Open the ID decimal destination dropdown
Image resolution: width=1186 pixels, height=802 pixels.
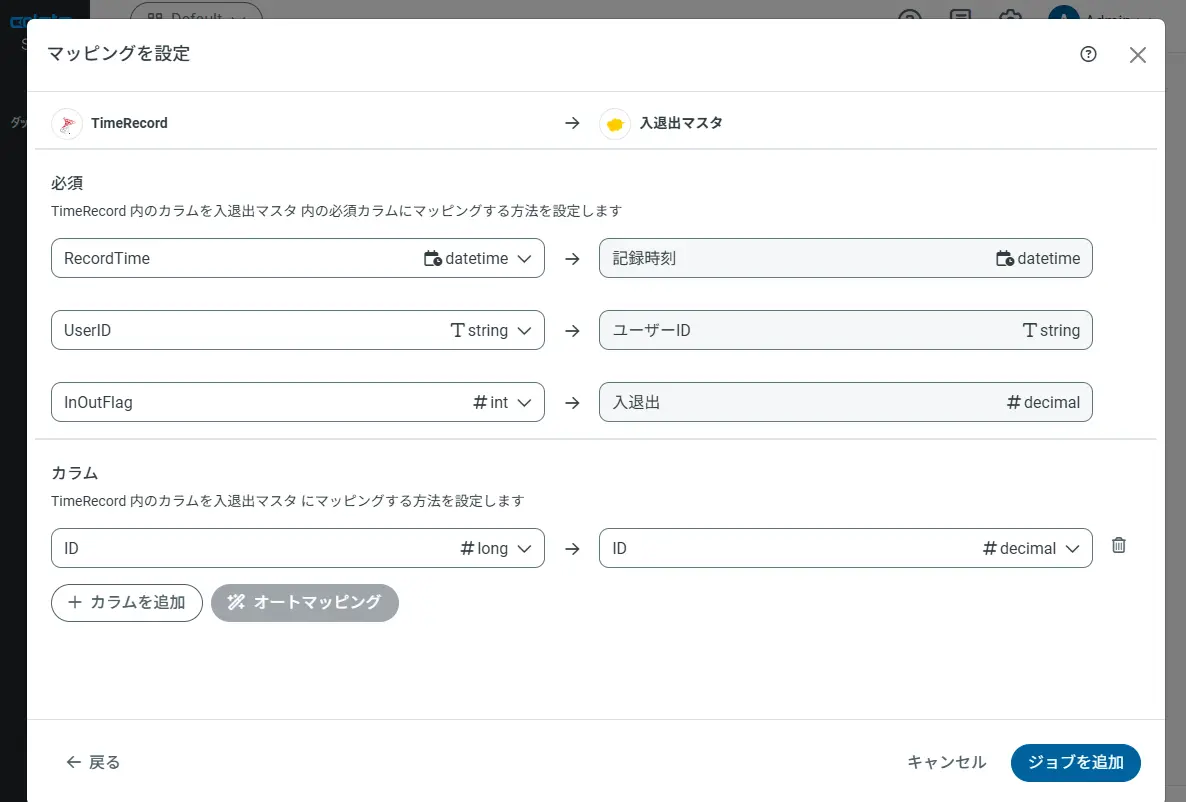[1073, 548]
